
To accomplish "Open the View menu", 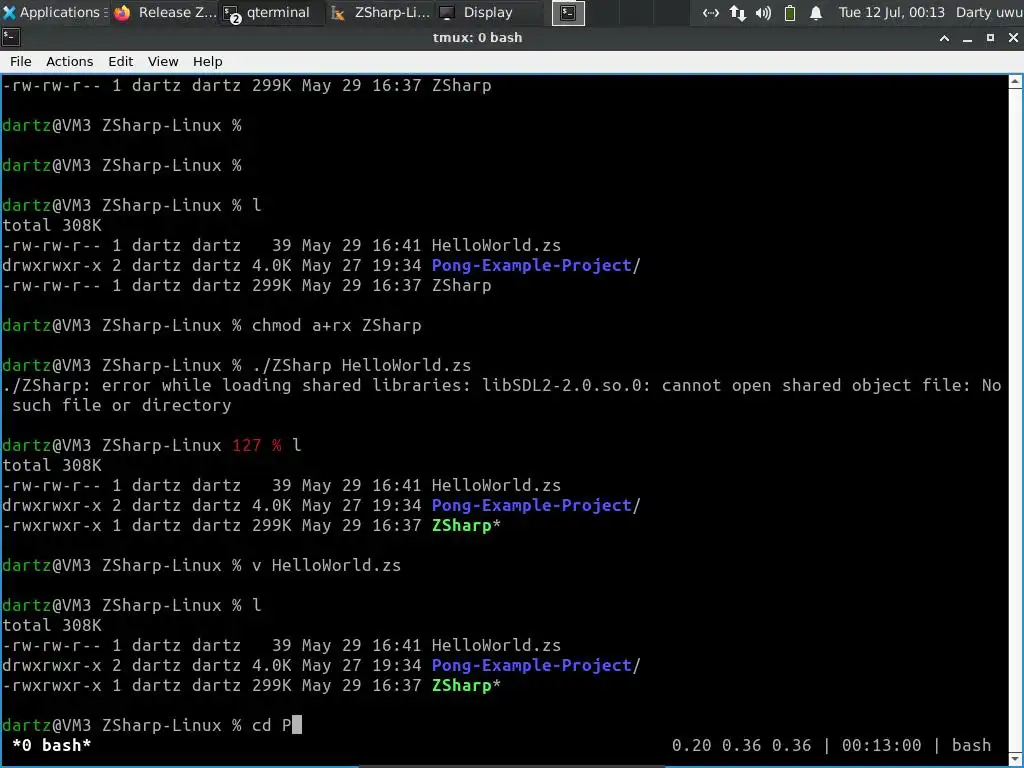I will pyautogui.click(x=163, y=61).
